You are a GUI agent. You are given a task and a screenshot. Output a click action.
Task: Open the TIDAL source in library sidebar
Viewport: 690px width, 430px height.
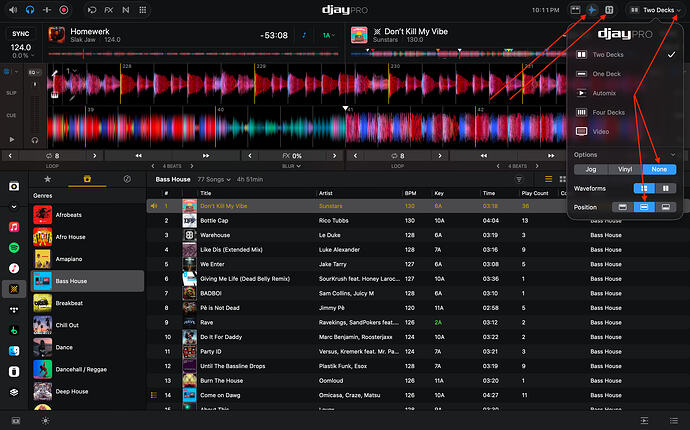pos(14,309)
